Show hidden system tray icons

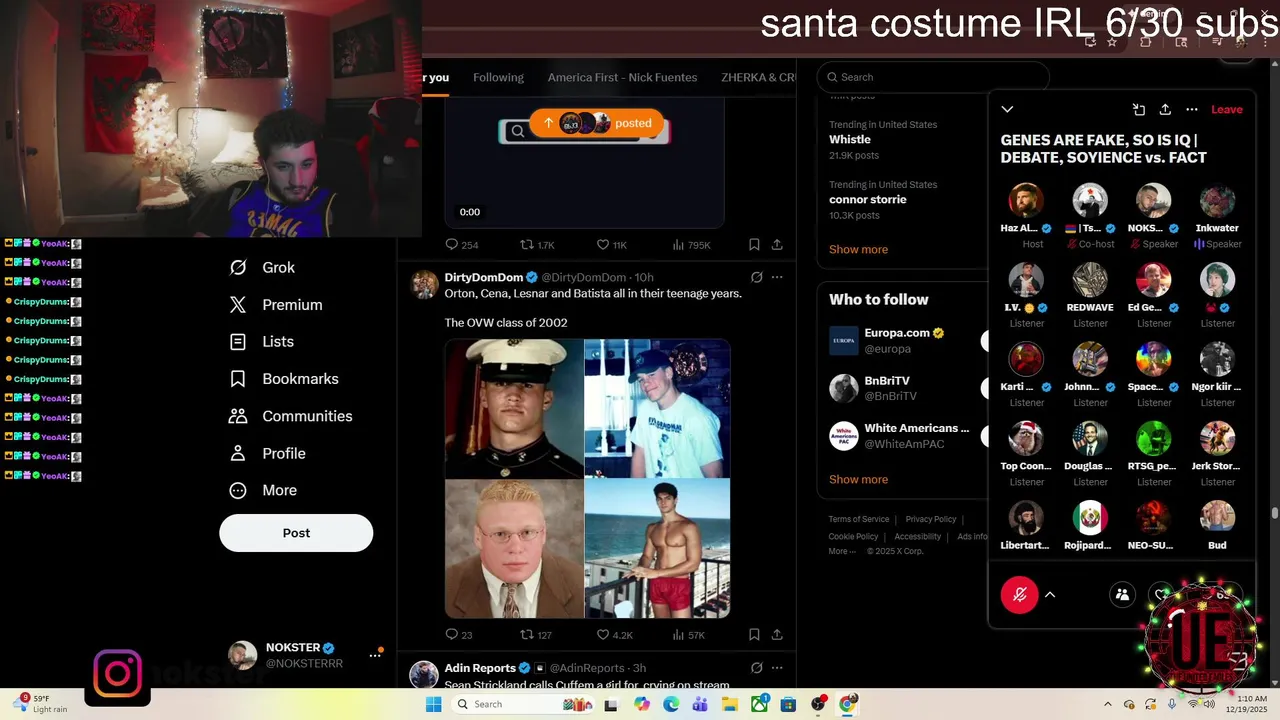coord(1107,704)
